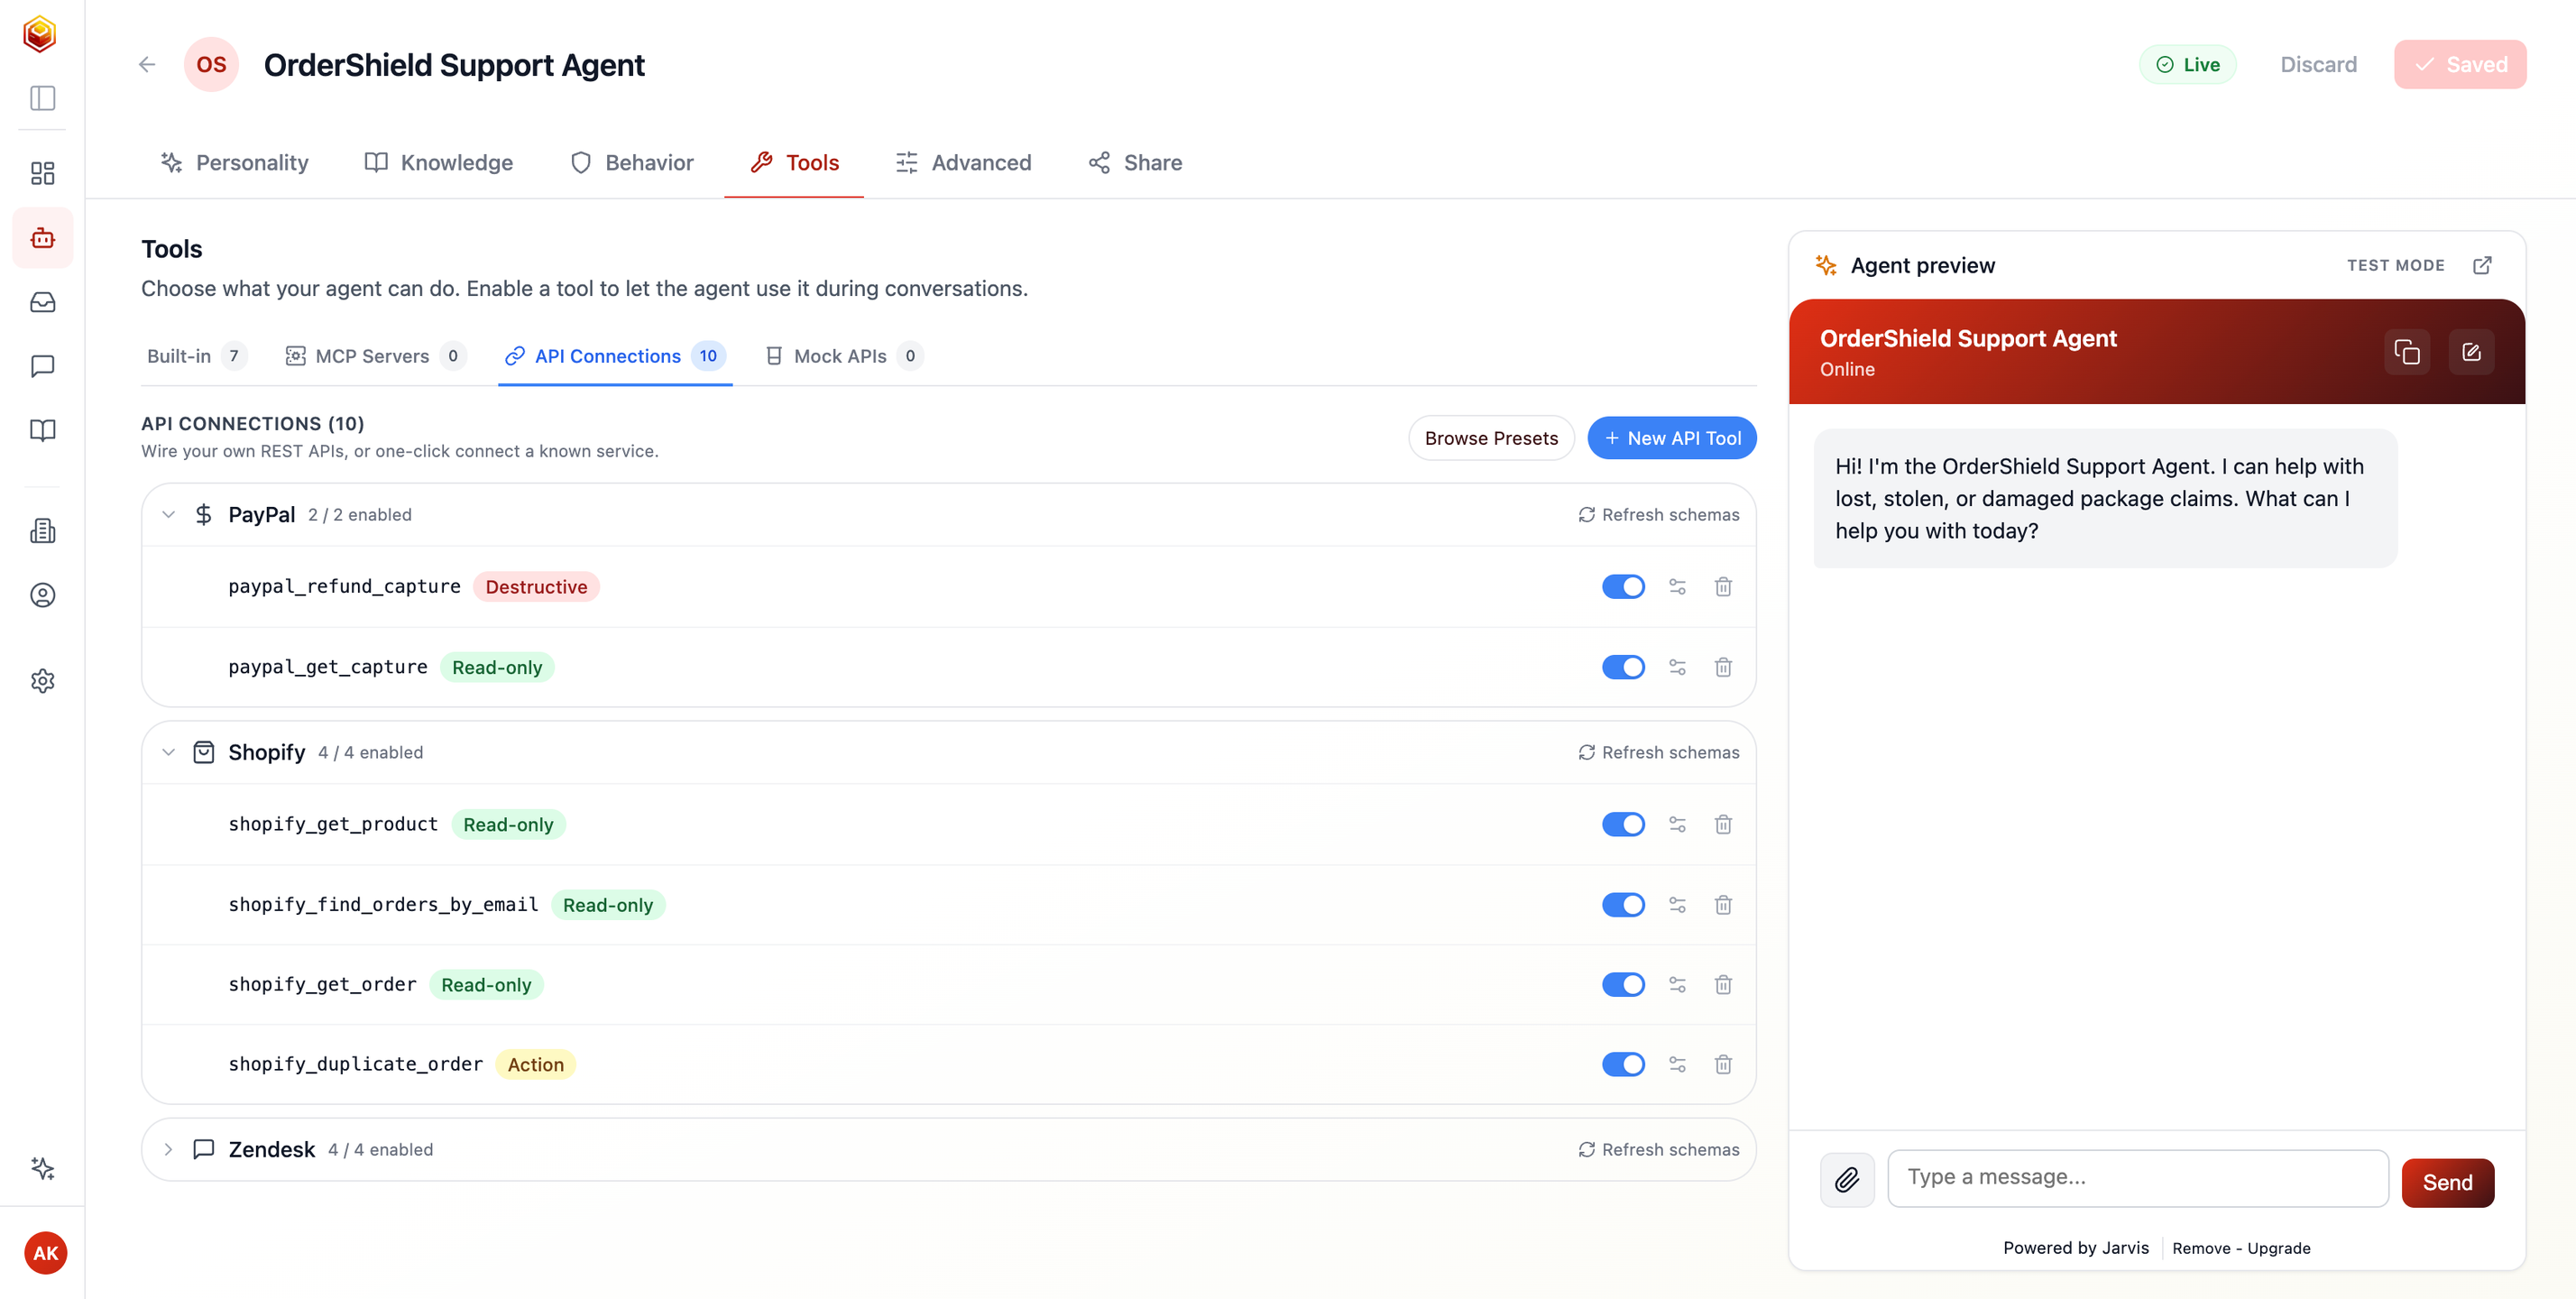
Task: Switch to the Advanced tab
Action: click(963, 163)
